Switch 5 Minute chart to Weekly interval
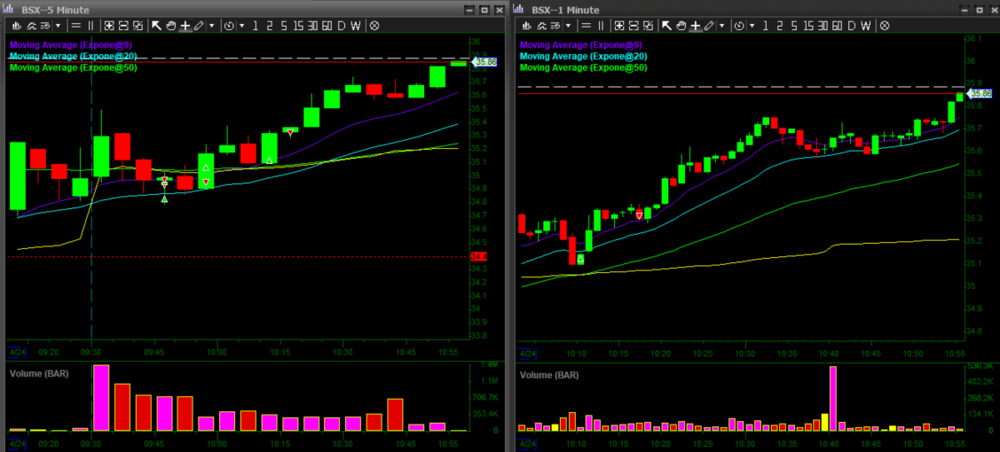The width and height of the screenshot is (1000, 452). pos(357,25)
